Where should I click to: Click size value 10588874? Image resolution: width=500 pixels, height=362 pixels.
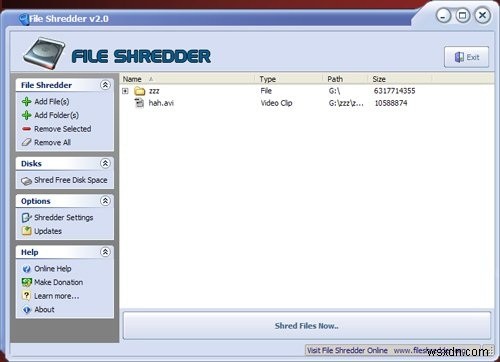click(391, 103)
